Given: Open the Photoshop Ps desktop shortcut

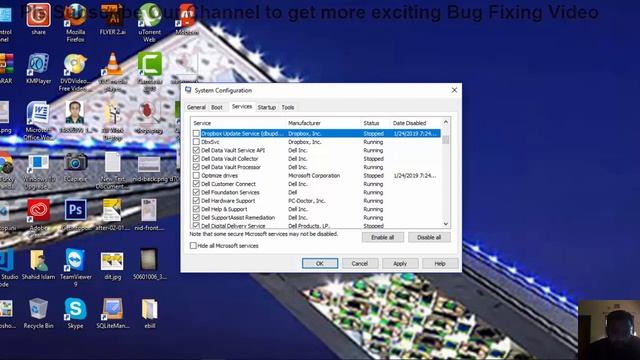Looking at the screenshot, I should click(x=76, y=216).
